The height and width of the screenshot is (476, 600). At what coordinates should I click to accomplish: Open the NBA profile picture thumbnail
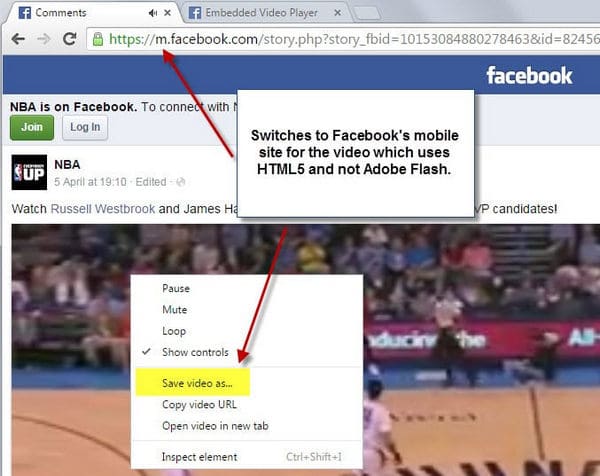click(29, 172)
